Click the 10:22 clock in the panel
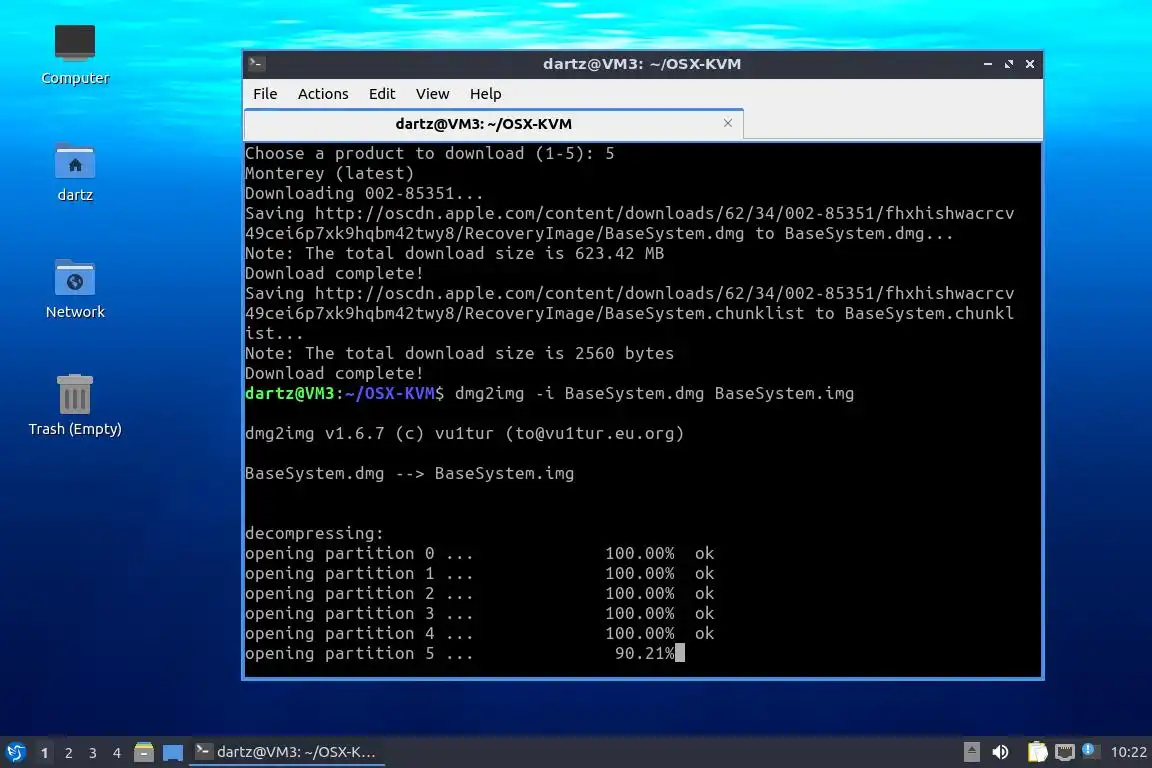This screenshot has width=1152, height=768. pyautogui.click(x=1128, y=752)
